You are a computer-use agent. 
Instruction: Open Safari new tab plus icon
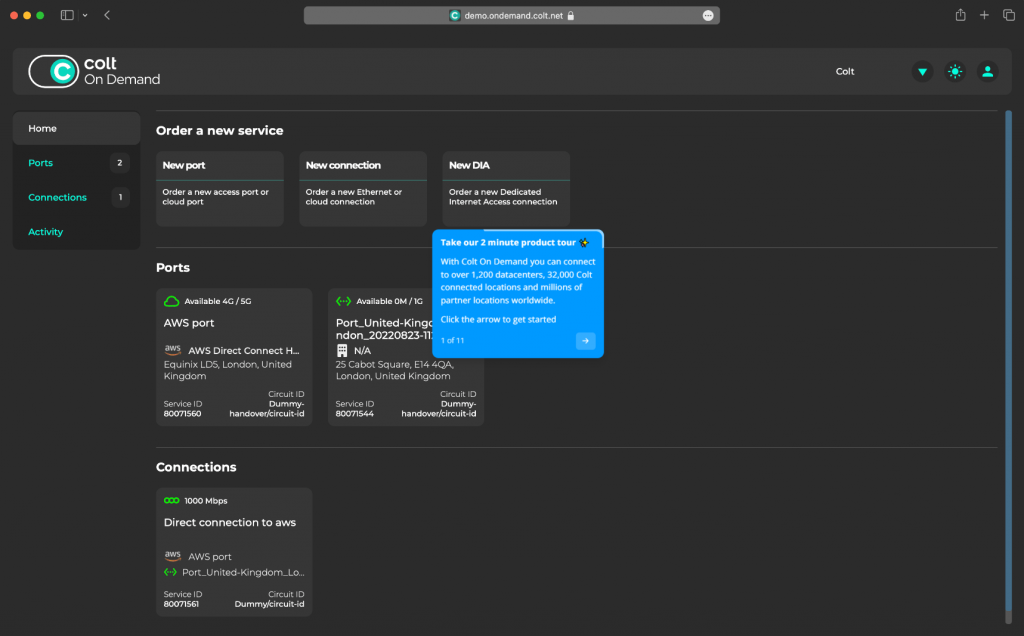(984, 15)
